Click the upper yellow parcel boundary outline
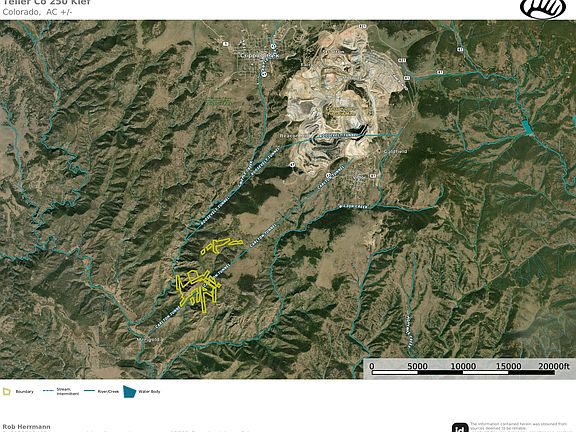This screenshot has width=576, height=432. pos(221,245)
